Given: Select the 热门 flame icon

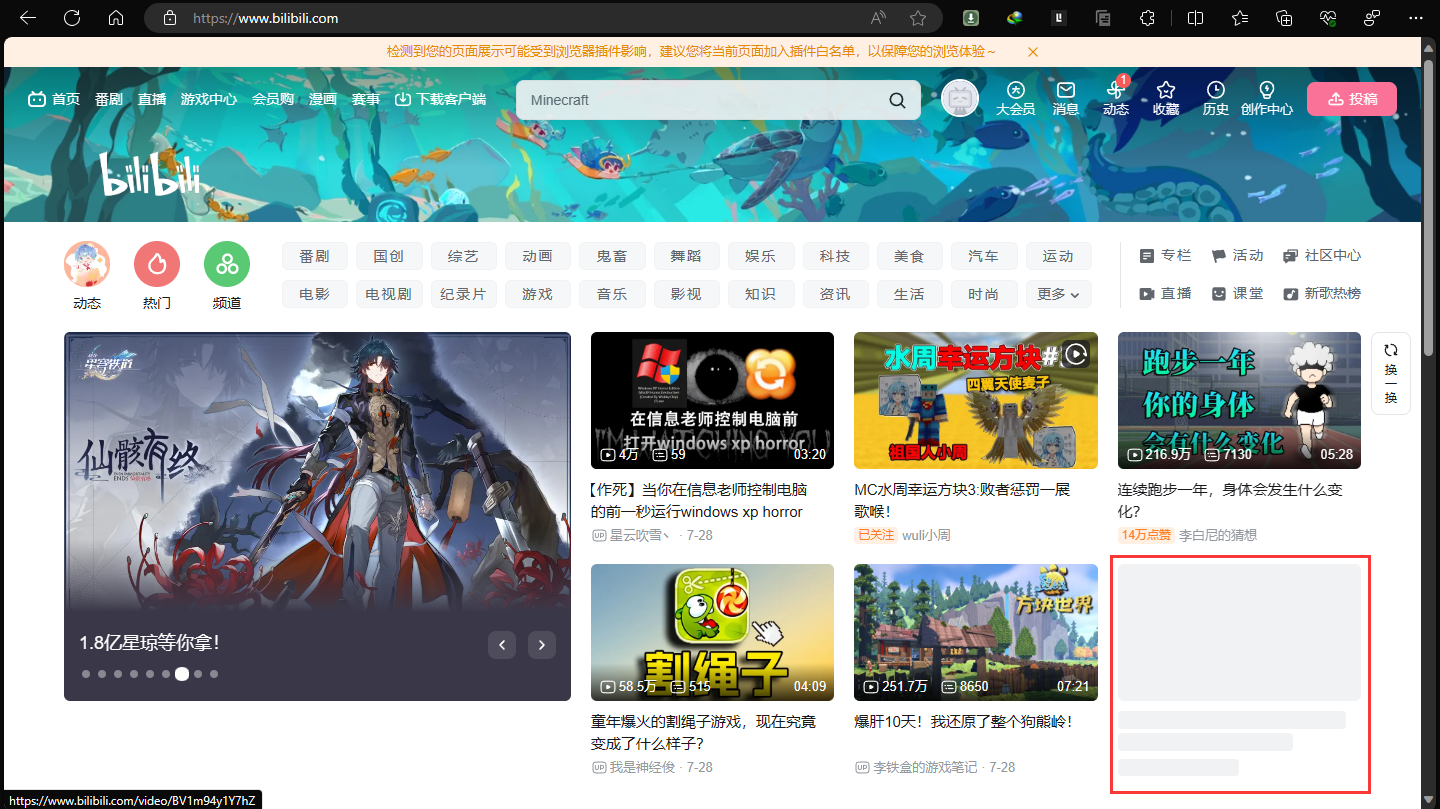Looking at the screenshot, I should 156,262.
